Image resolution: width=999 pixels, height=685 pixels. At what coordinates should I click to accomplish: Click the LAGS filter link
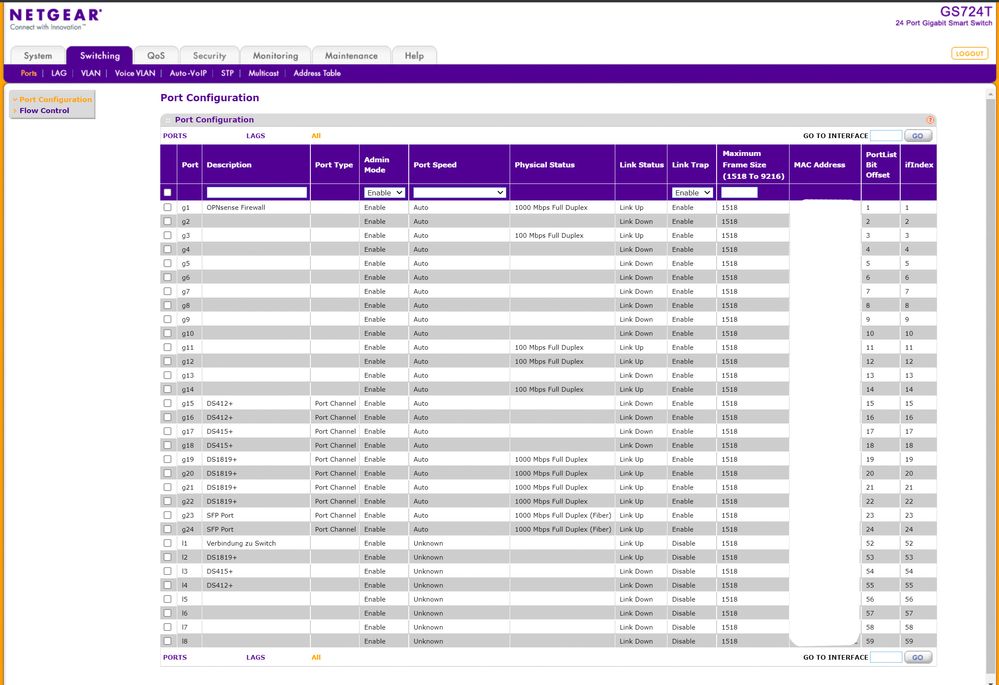255,135
